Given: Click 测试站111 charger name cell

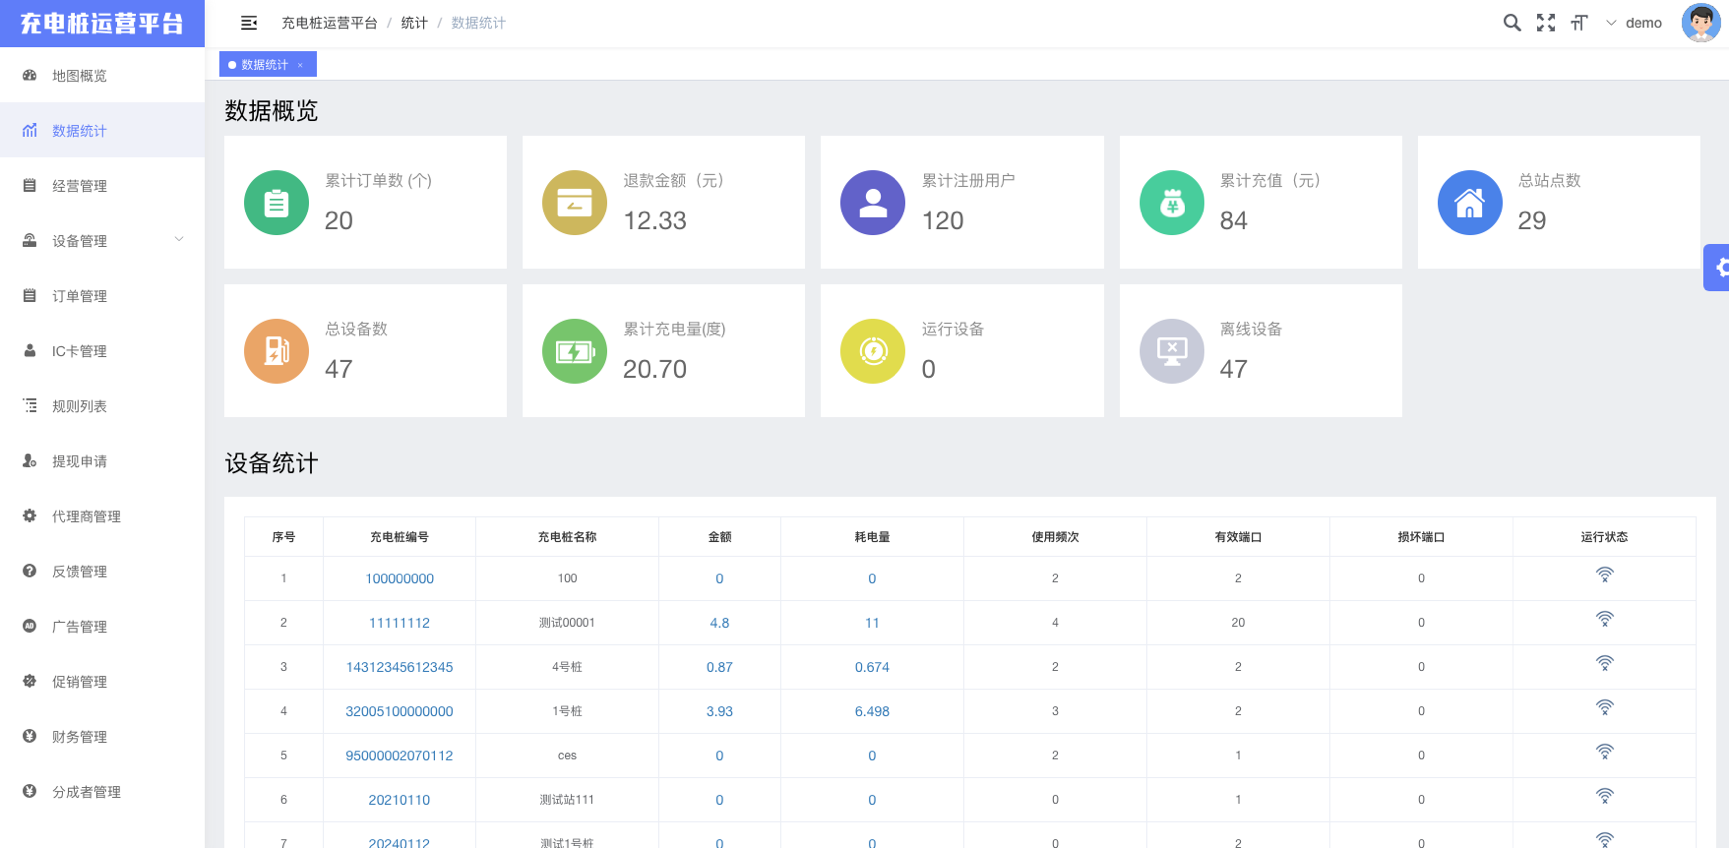Looking at the screenshot, I should point(567,800).
